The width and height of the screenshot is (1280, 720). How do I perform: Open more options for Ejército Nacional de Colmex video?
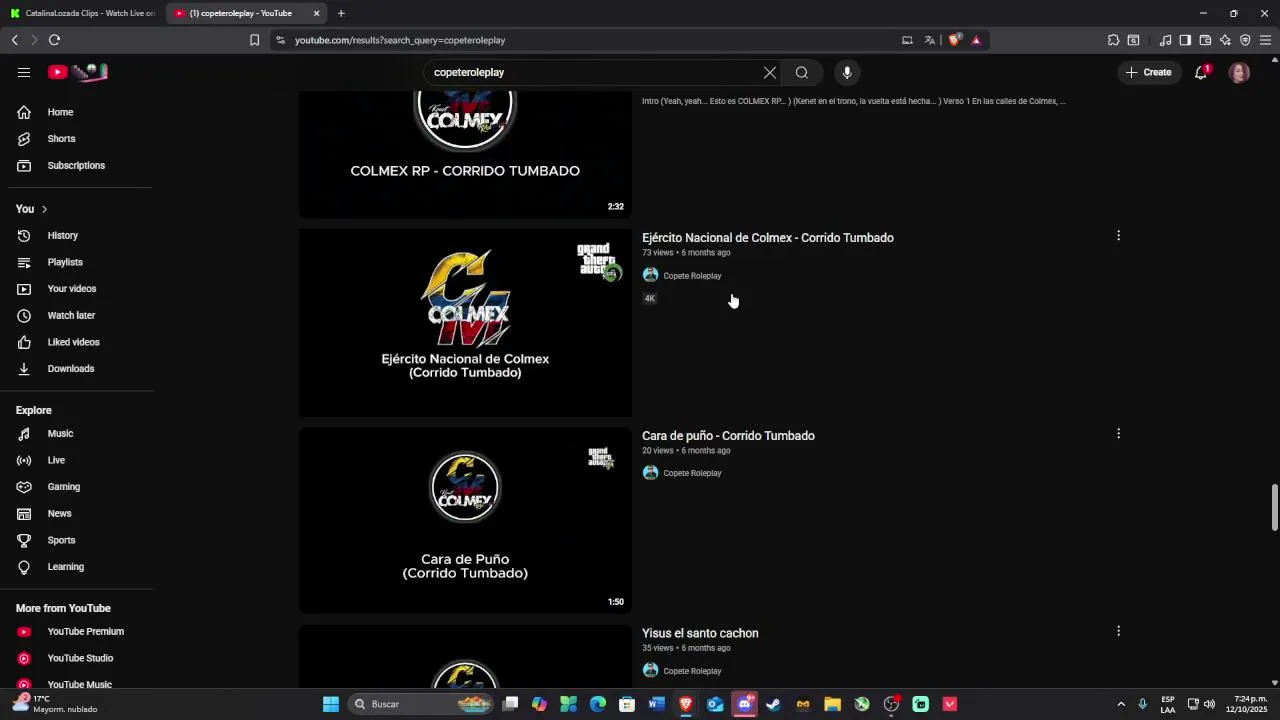click(x=1118, y=236)
